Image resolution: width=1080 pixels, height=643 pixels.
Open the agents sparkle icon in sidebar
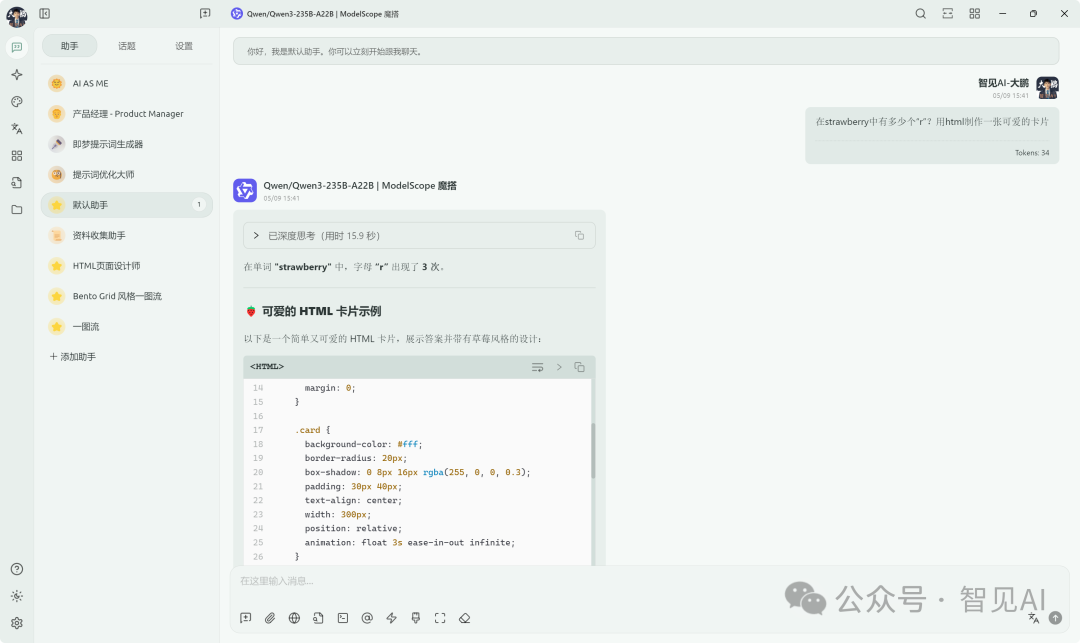pyautogui.click(x=16, y=74)
